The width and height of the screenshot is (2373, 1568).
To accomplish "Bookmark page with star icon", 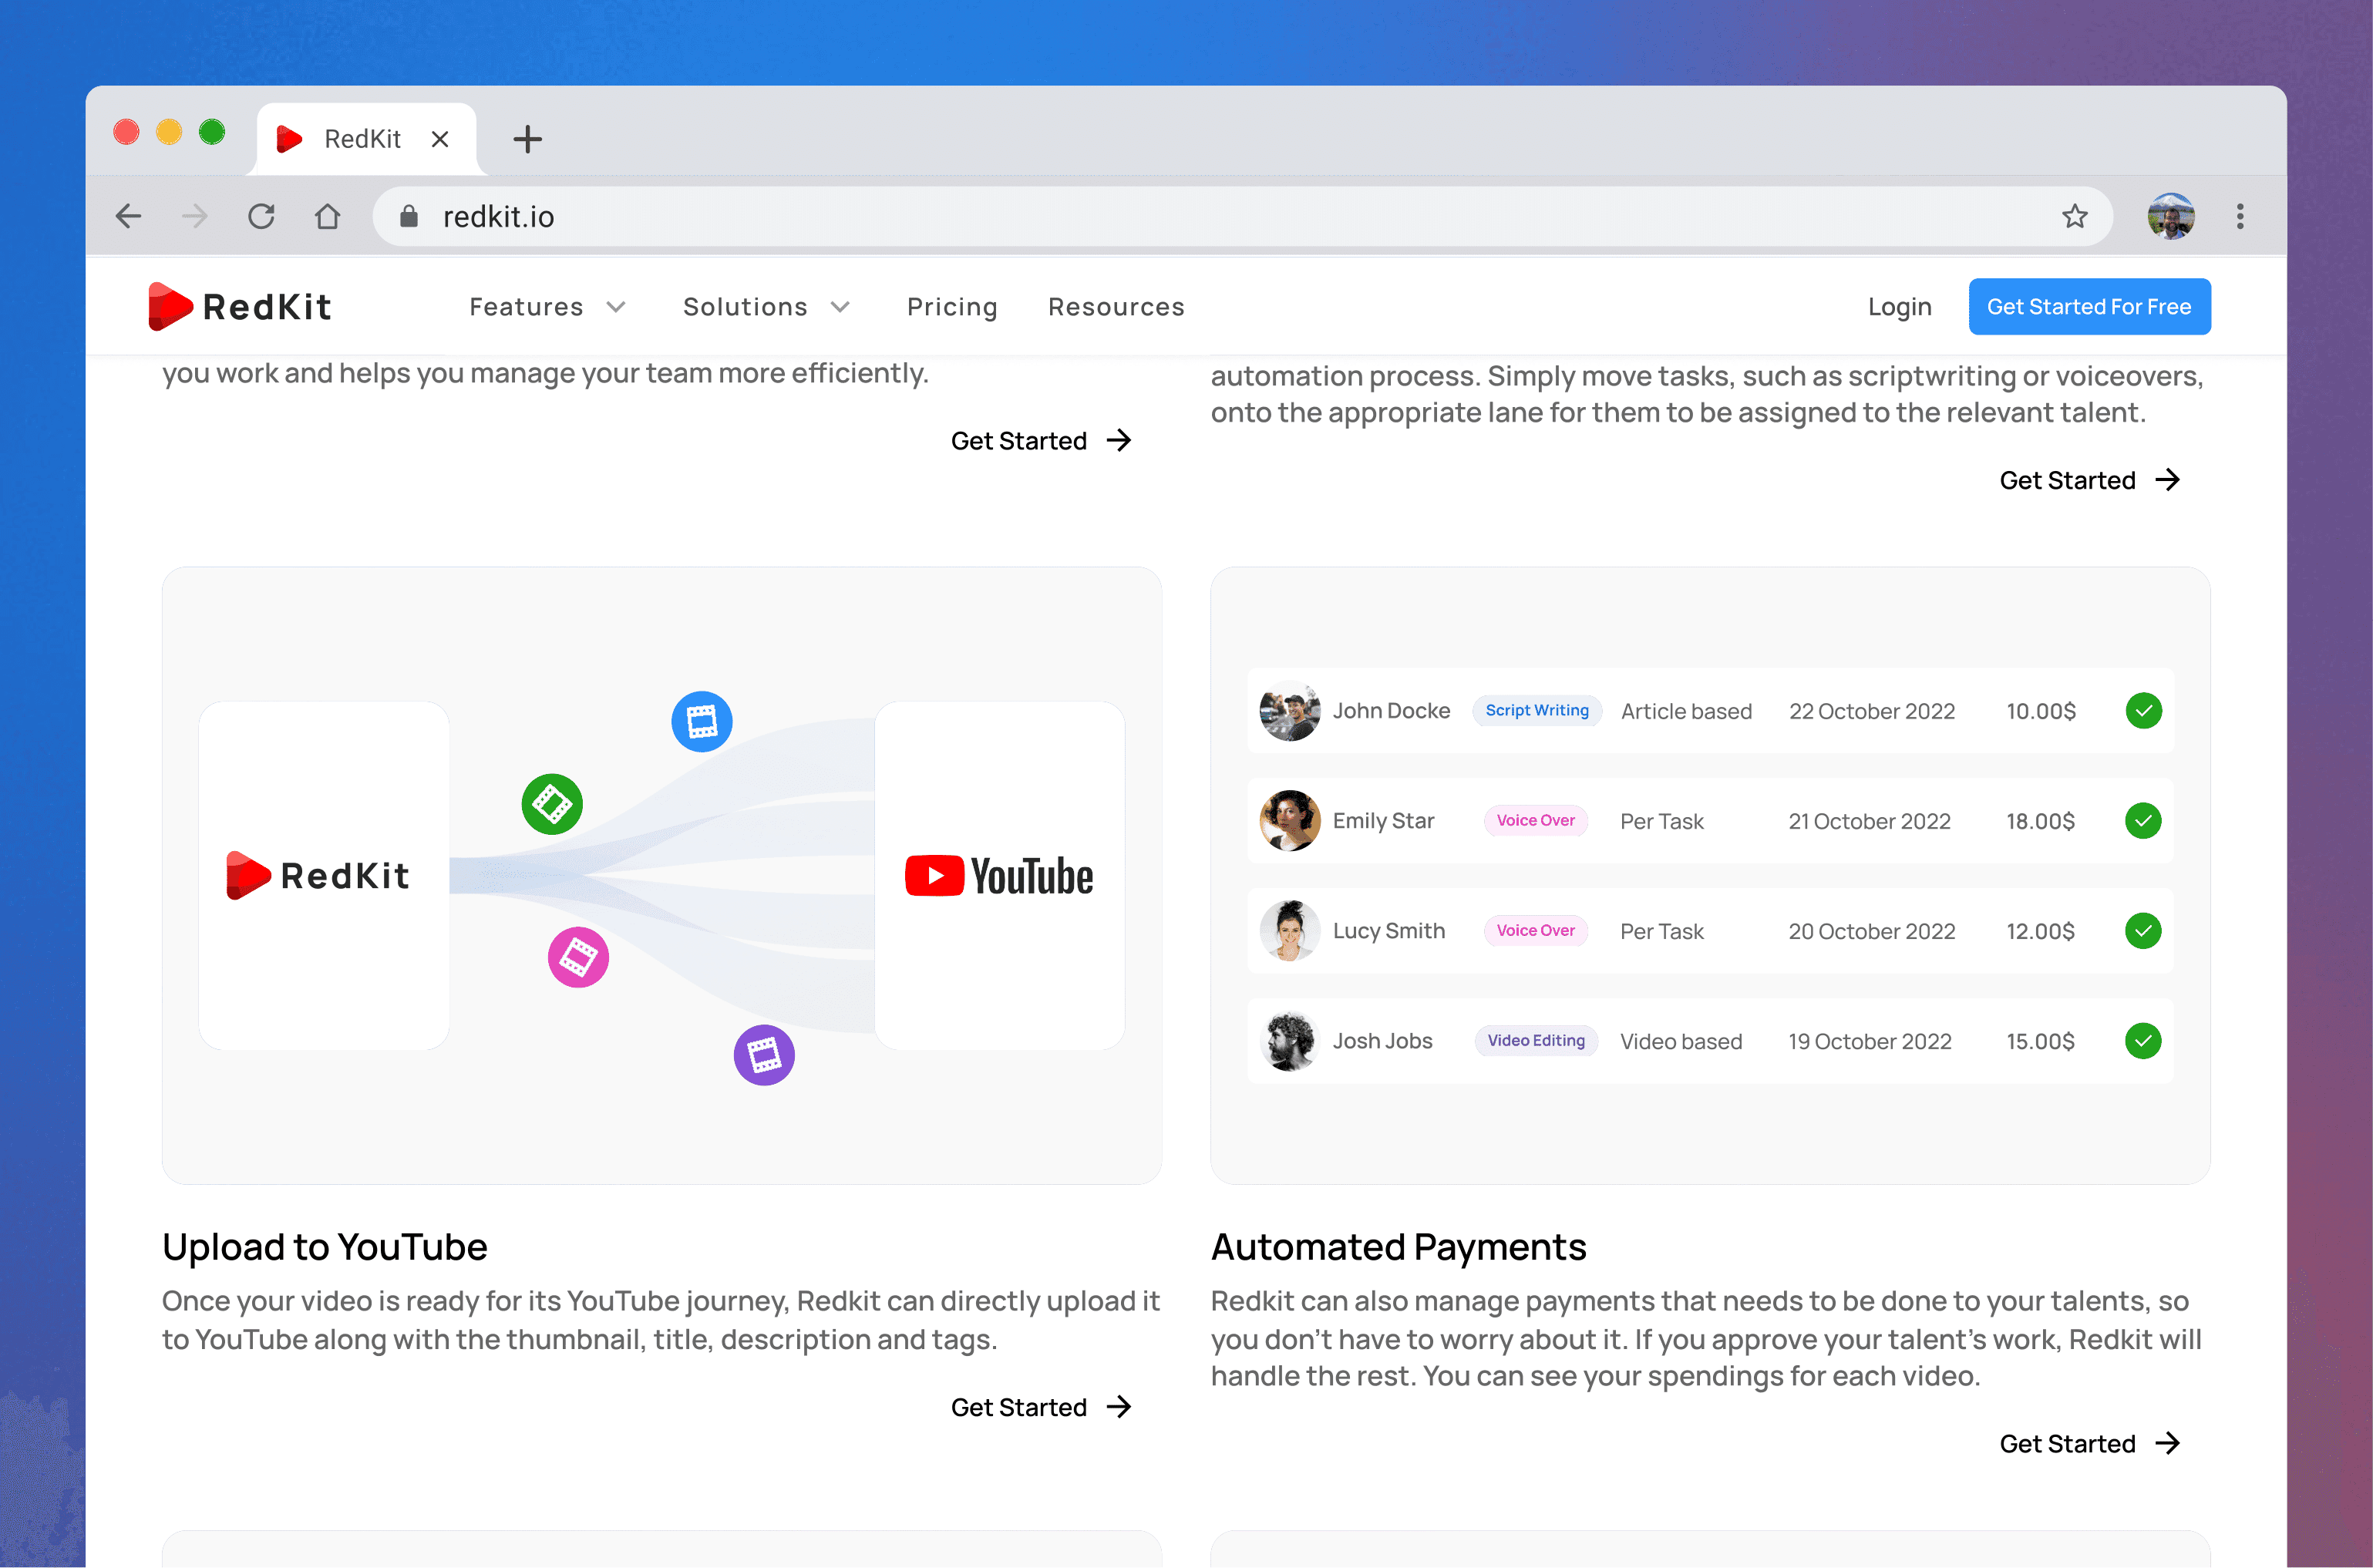I will pos(2075,216).
